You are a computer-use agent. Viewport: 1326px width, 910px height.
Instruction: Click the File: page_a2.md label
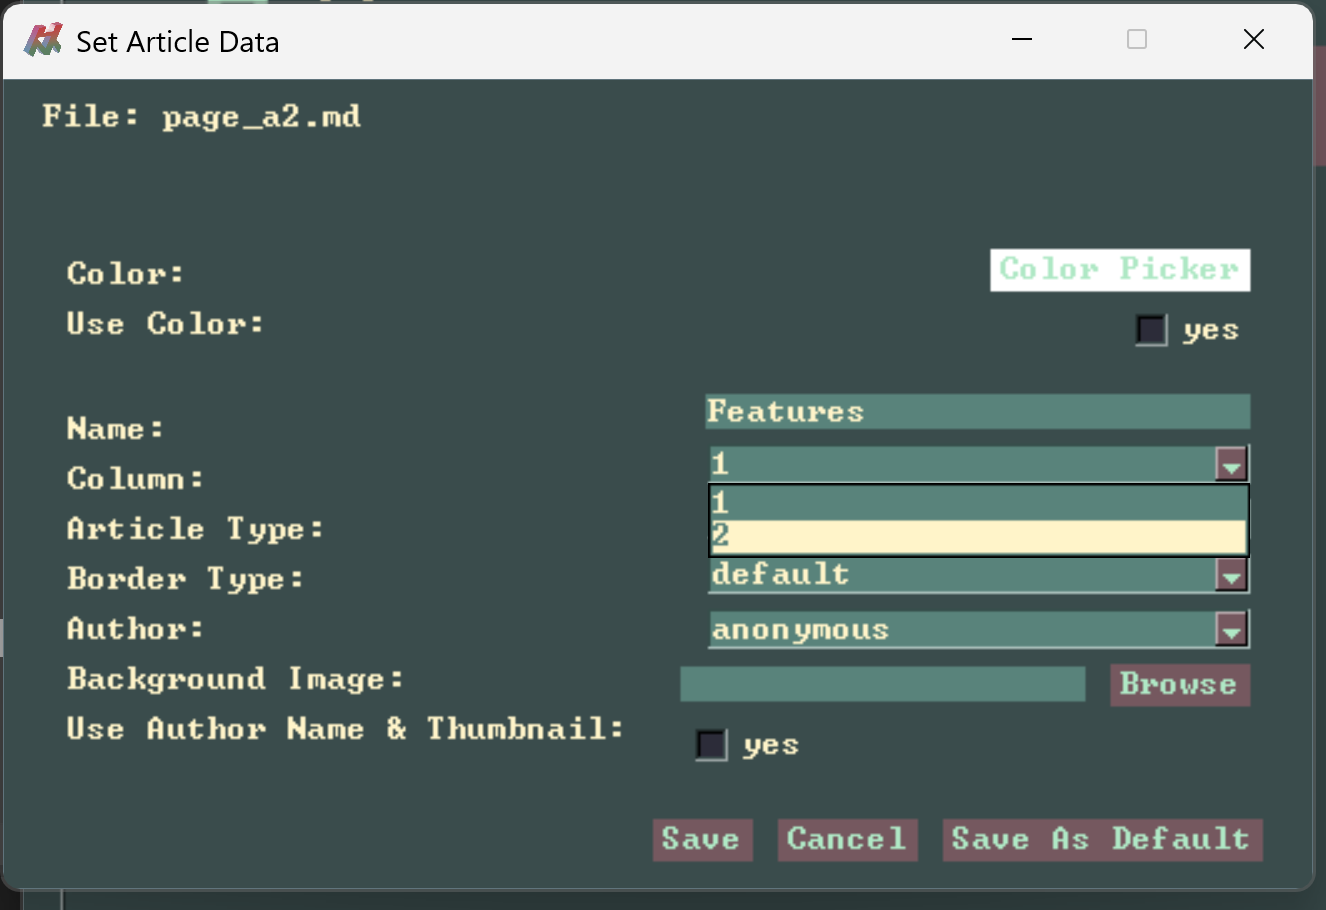201,117
